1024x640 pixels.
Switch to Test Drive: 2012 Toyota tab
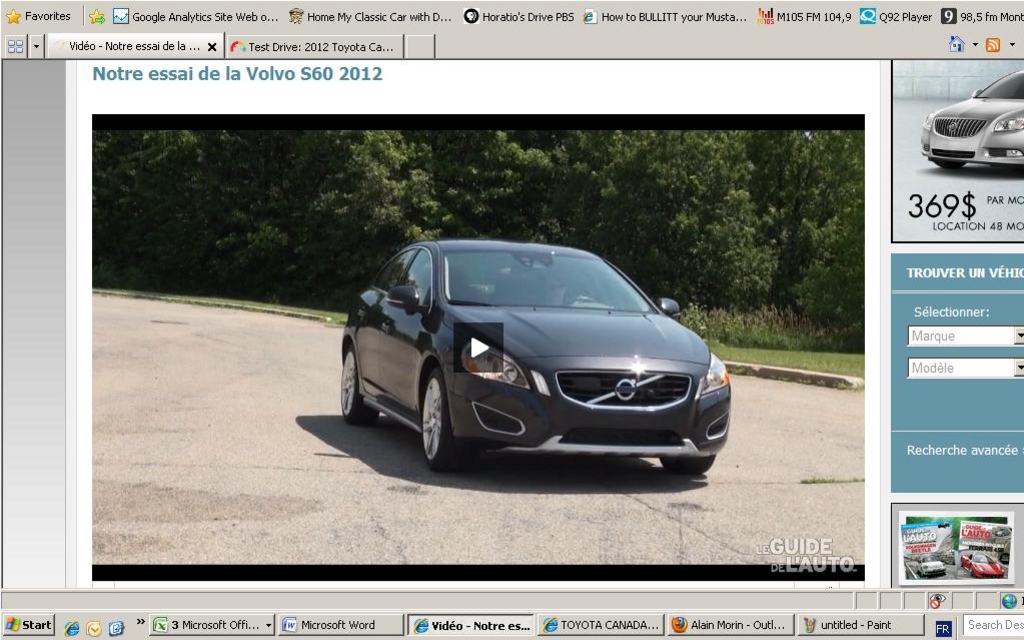[314, 47]
